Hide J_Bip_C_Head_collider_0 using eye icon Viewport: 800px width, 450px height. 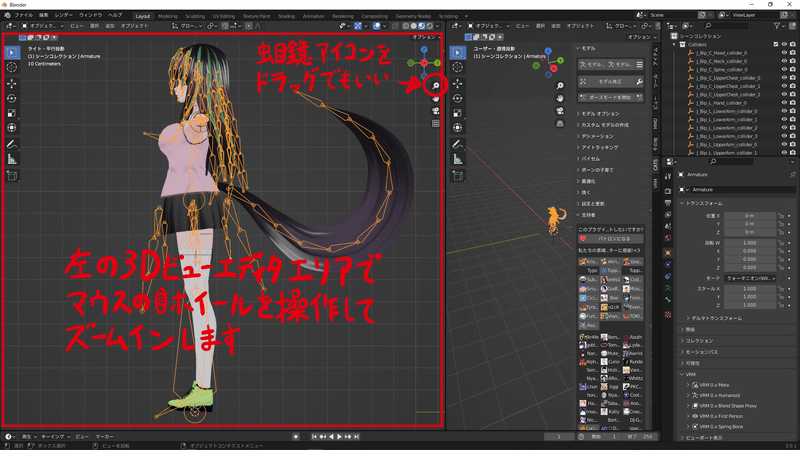784,53
